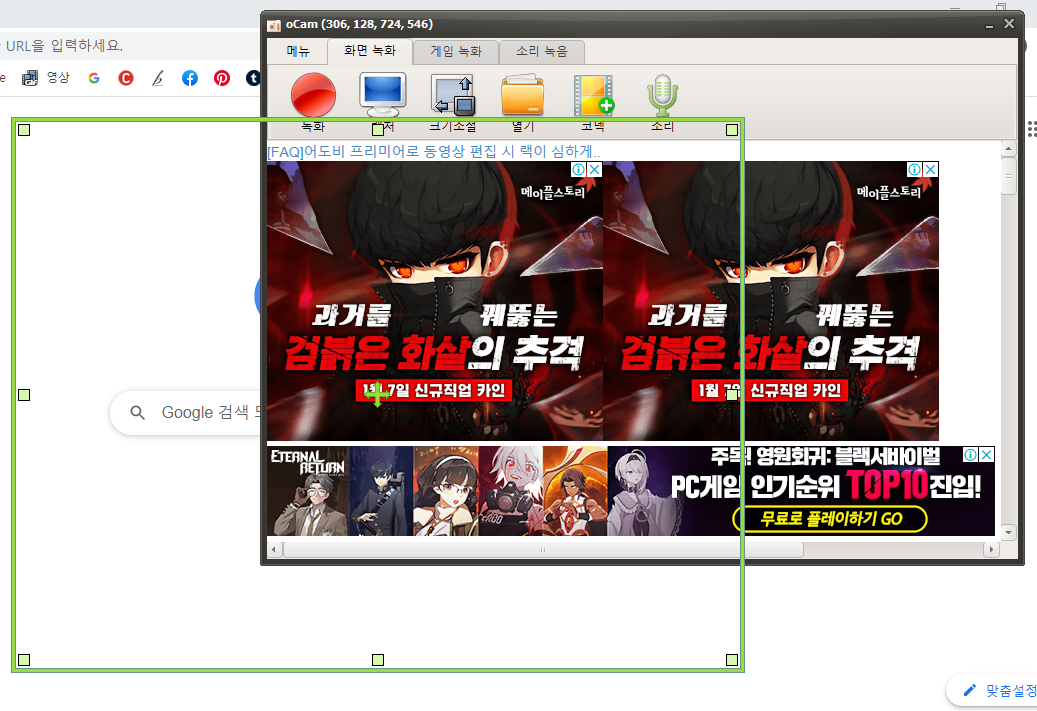Click bottom-center handle of green capture frame

click(x=378, y=659)
